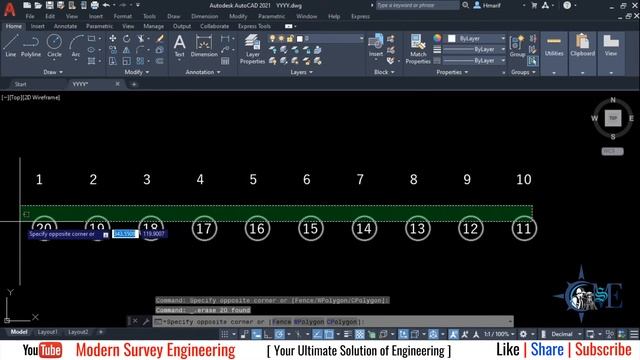640x360 pixels.
Task: Expand the Annotation panel
Action: click(203, 72)
